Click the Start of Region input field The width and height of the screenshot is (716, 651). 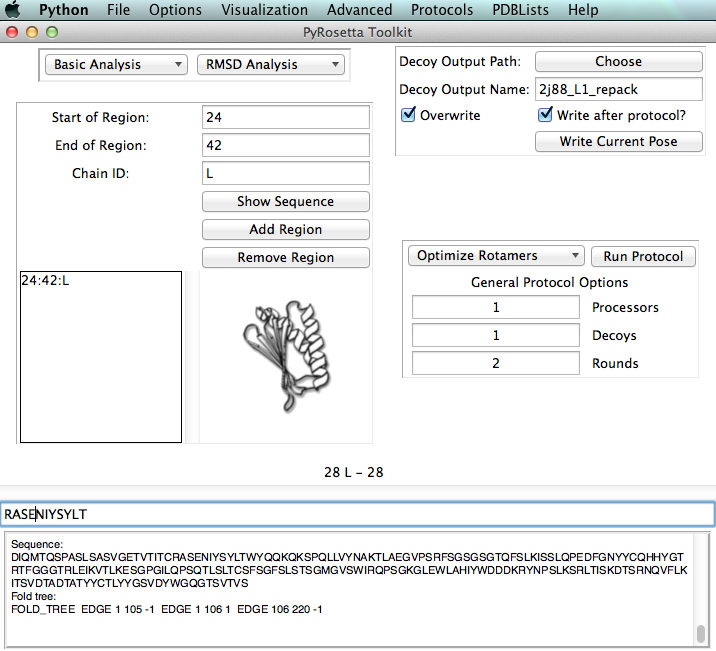[285, 118]
